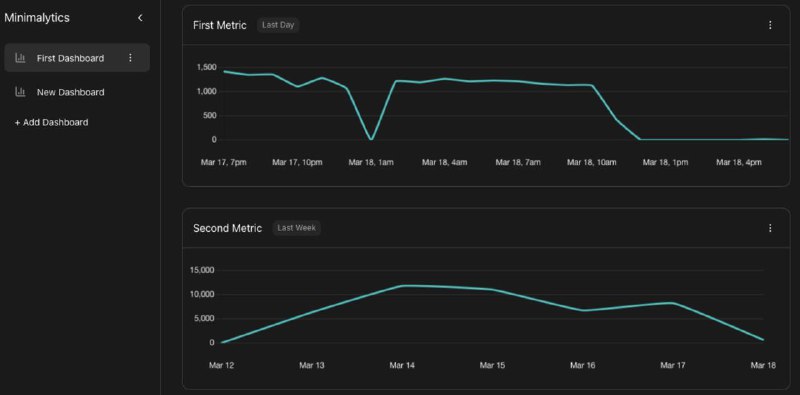Change the Last Week time range badge

(296, 228)
